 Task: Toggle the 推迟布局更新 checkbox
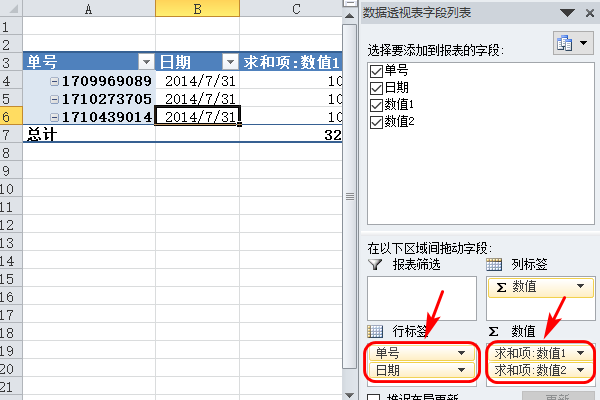[373, 397]
